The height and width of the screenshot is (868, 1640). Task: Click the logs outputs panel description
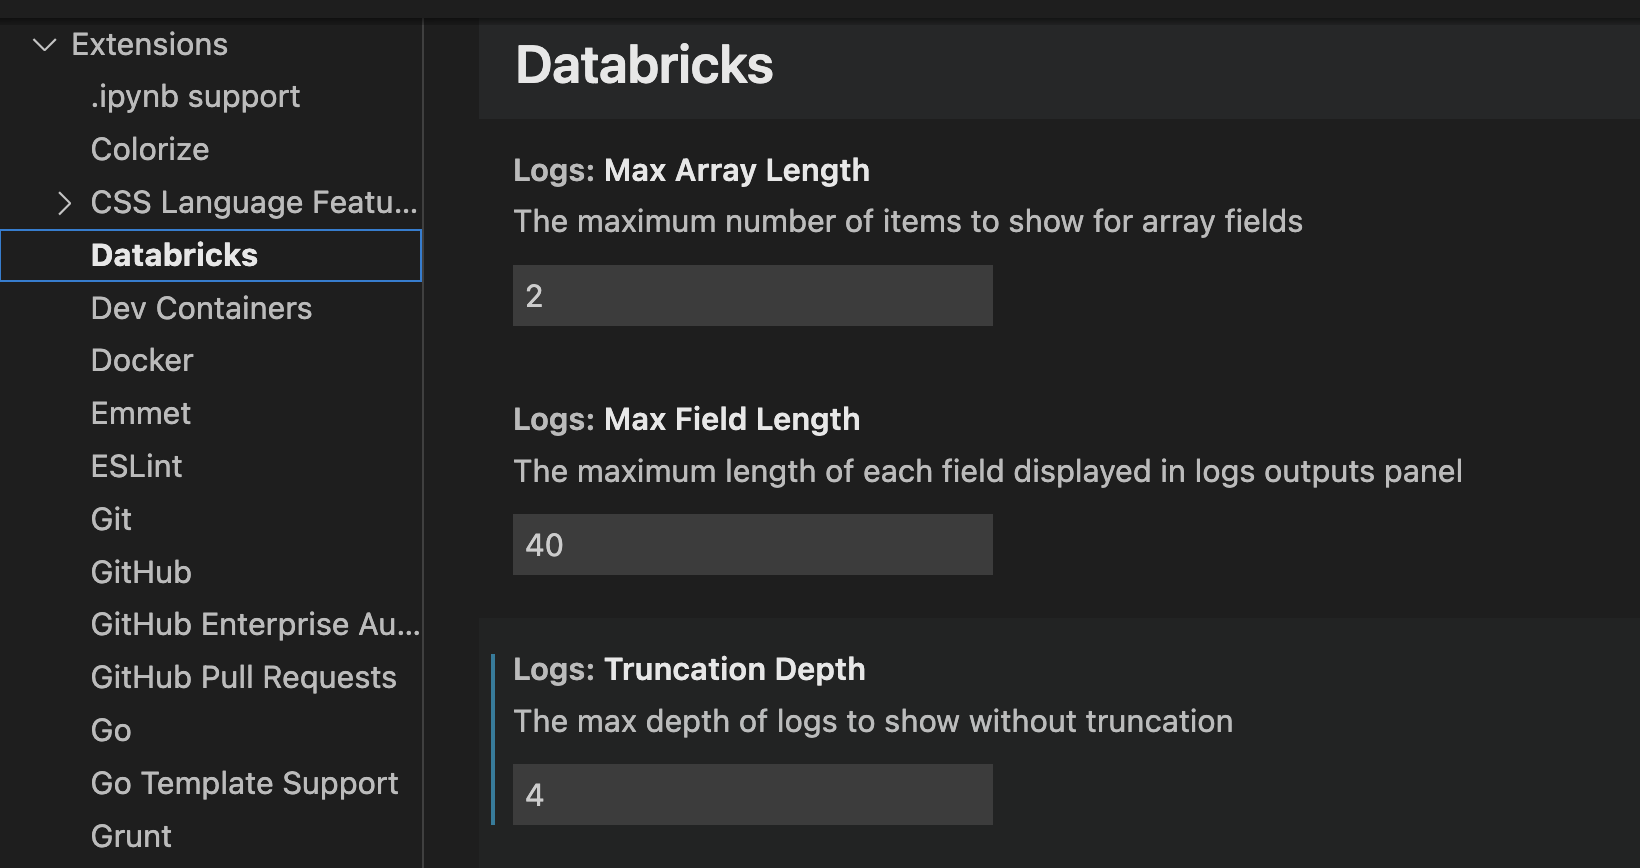[988, 472]
